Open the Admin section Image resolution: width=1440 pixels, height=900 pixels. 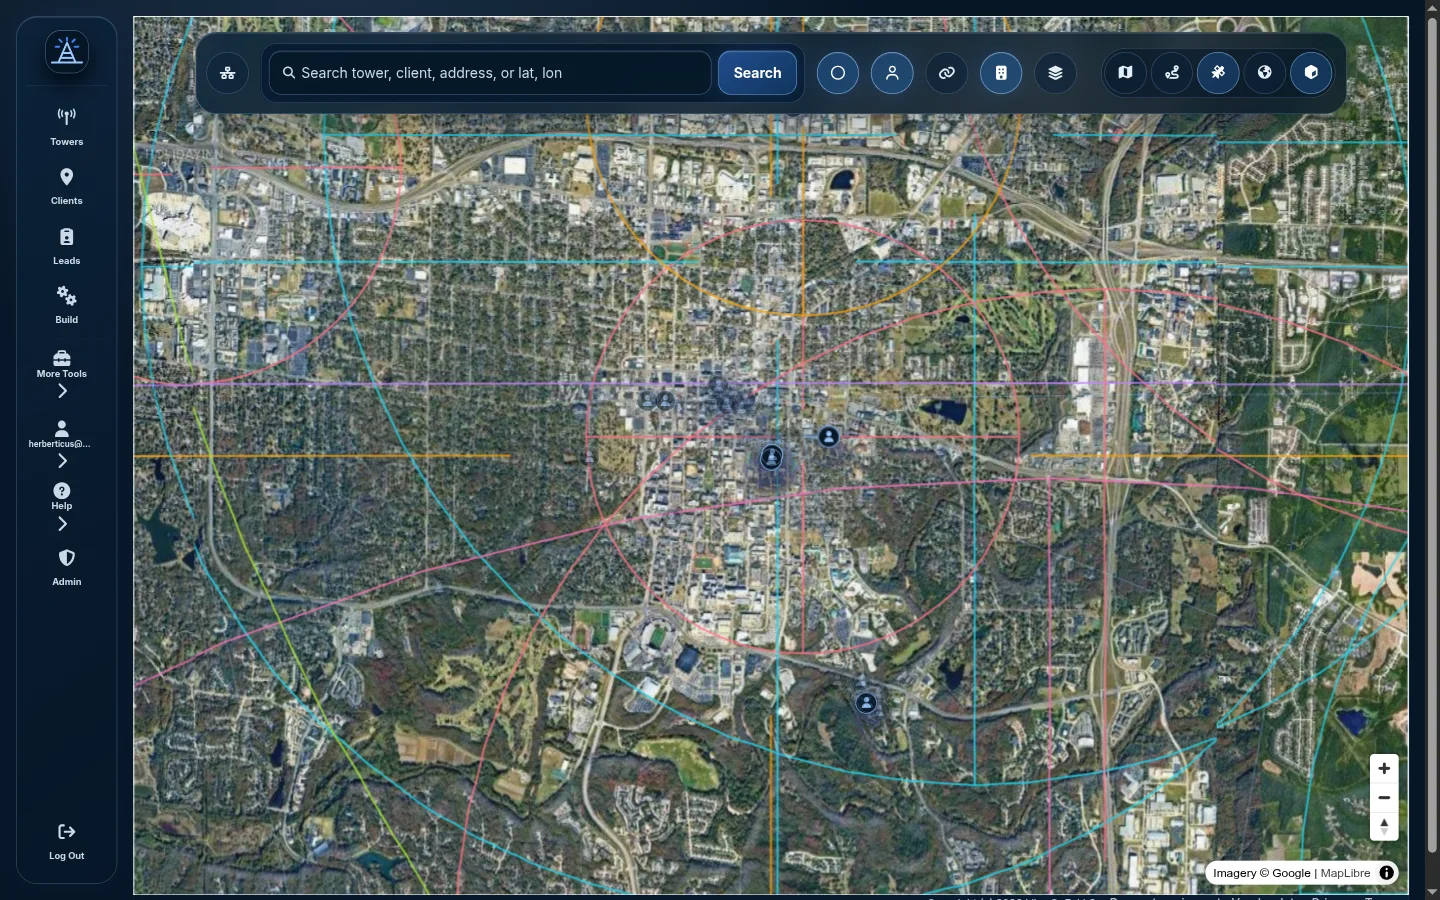point(67,567)
